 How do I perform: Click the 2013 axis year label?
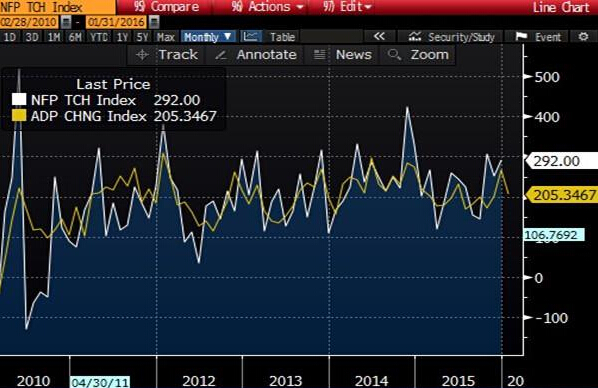[286, 381]
